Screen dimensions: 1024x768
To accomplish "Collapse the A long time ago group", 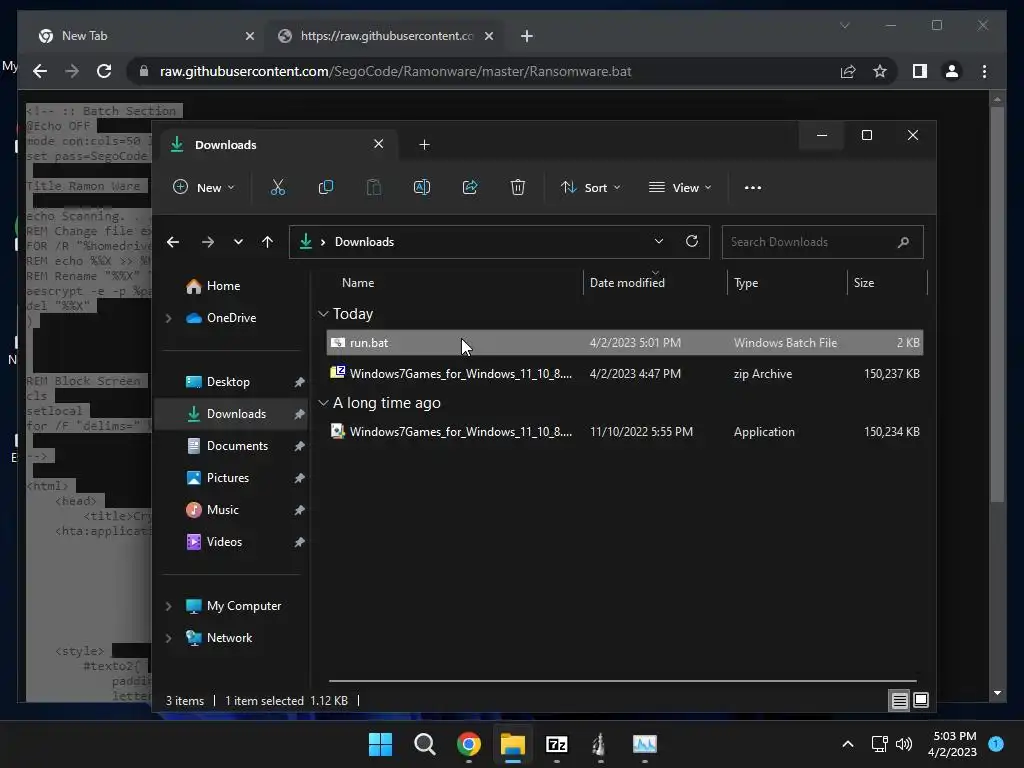I will coord(323,403).
